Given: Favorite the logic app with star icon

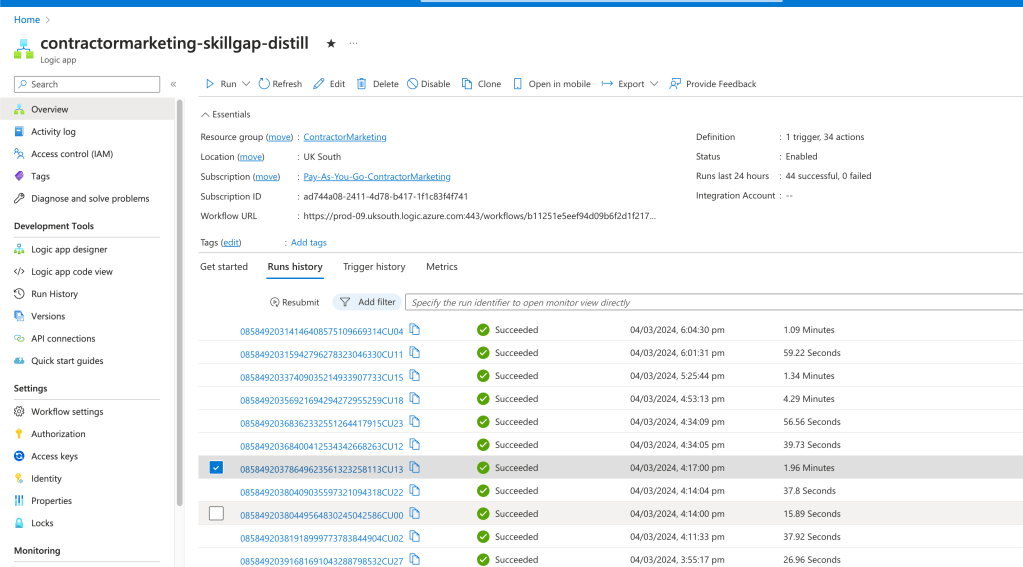Looking at the screenshot, I should click(331, 44).
